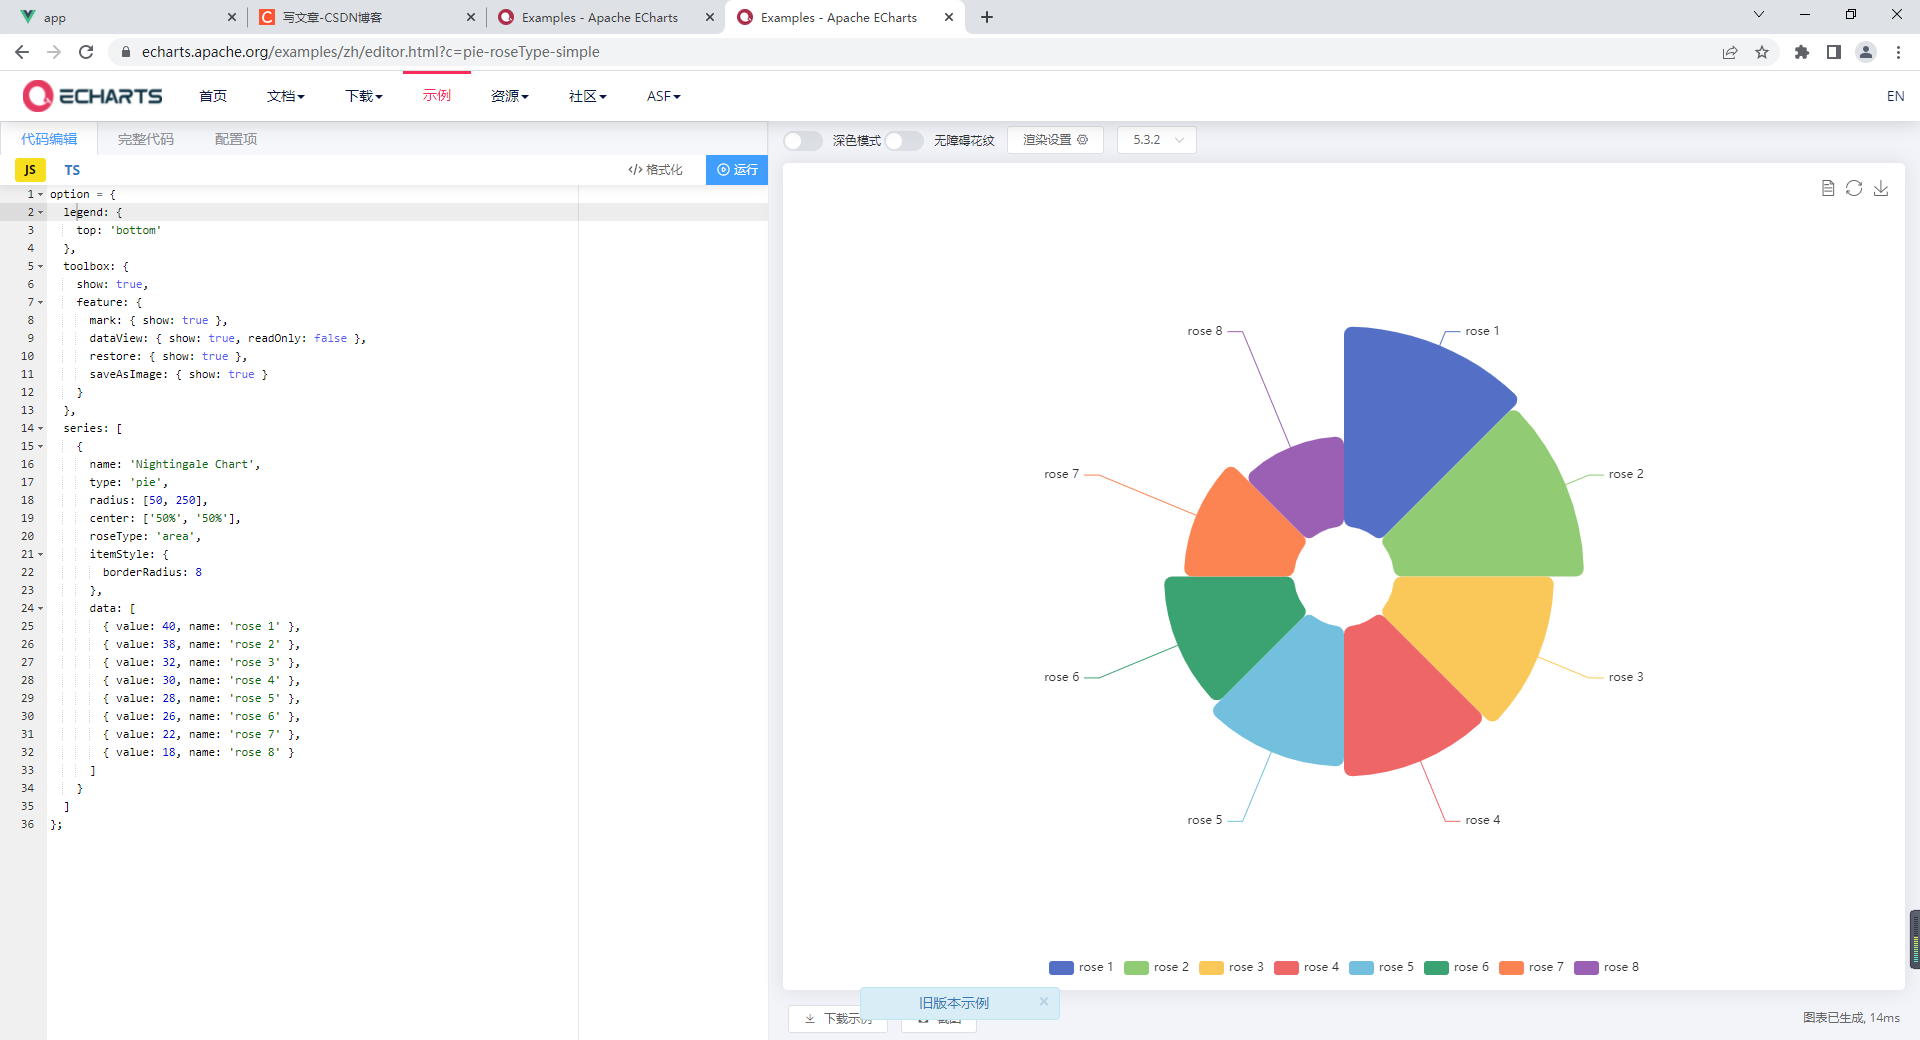Screen dimensions: 1920x1040
Task: Open the 下载 dropdown menu
Action: pyautogui.click(x=364, y=96)
